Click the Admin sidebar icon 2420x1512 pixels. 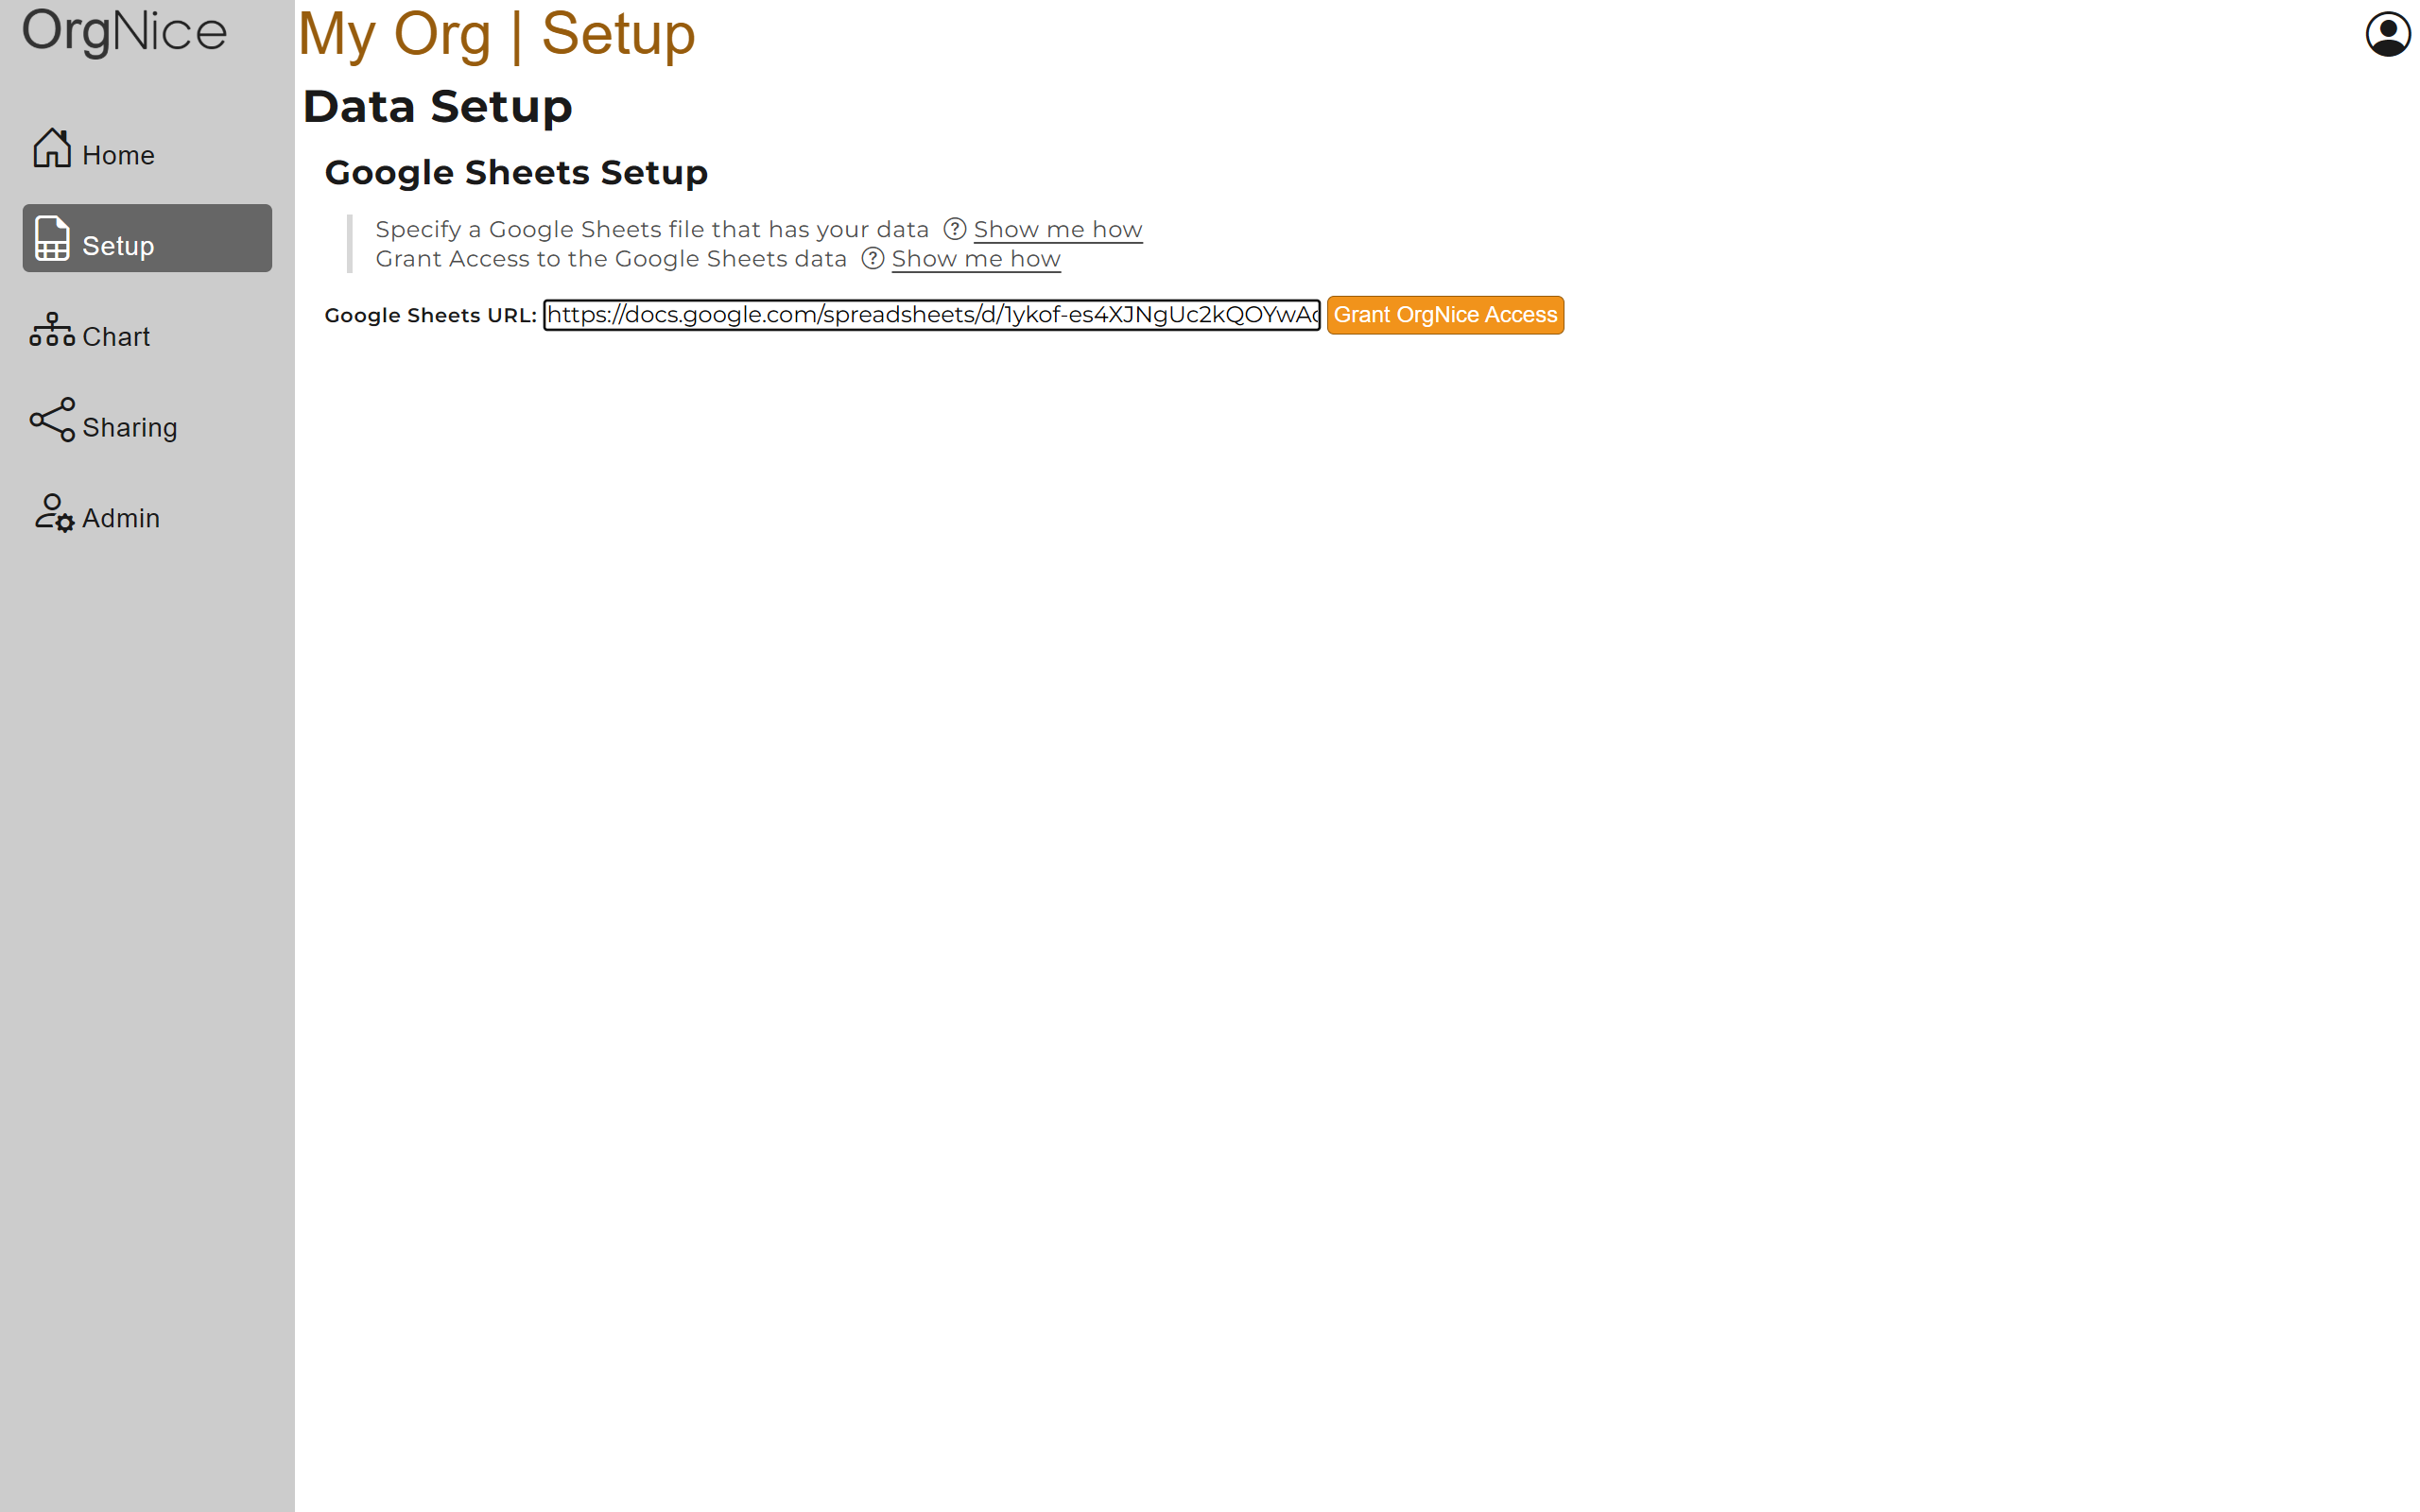click(x=54, y=514)
